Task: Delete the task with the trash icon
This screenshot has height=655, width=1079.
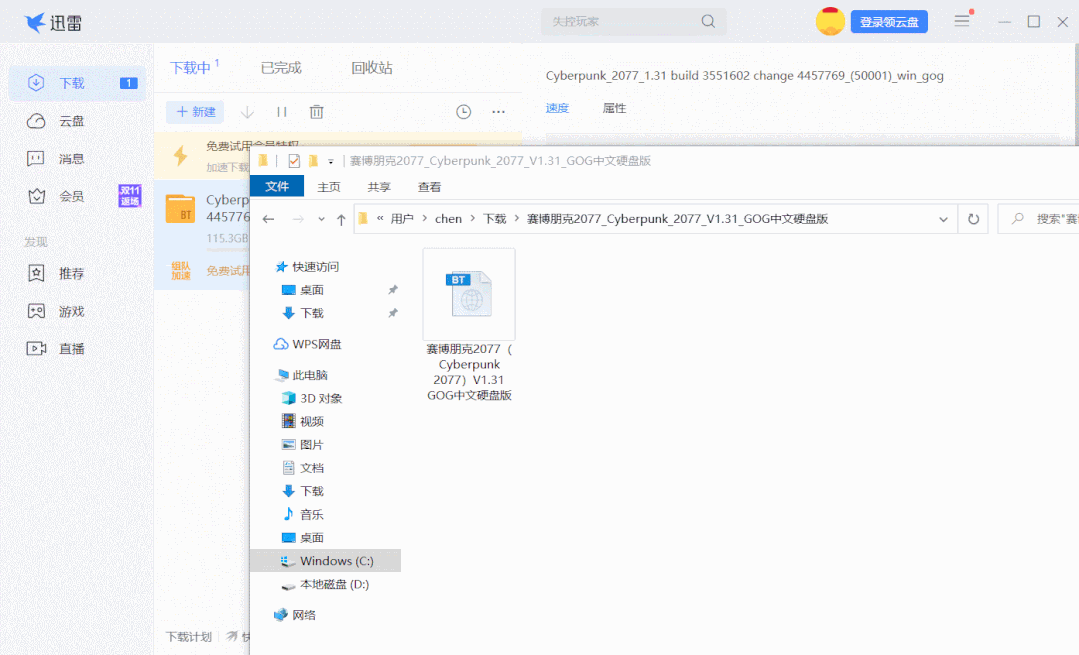Action: [x=316, y=111]
